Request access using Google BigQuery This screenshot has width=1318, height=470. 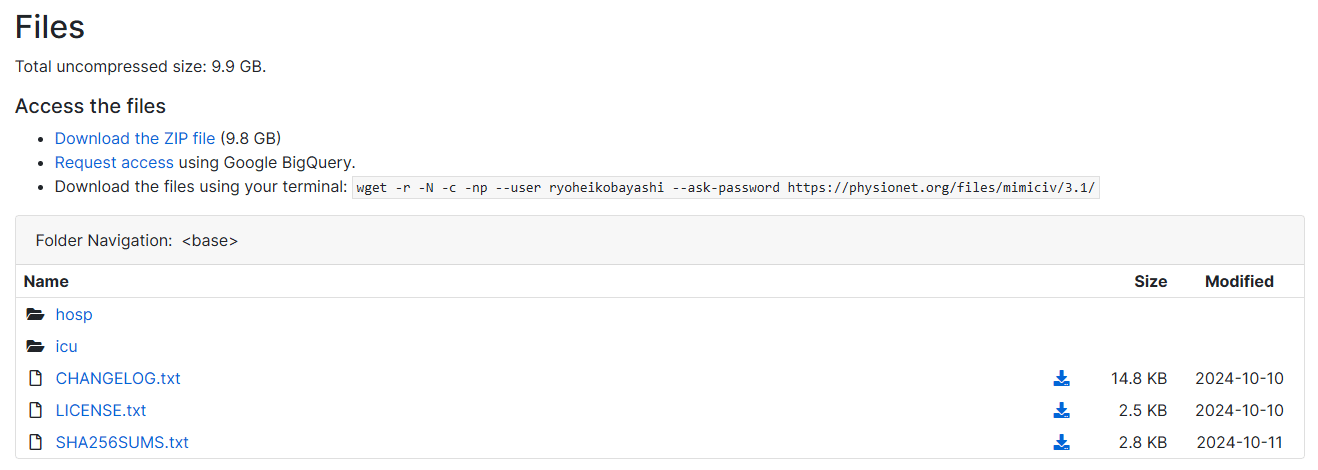pyautogui.click(x=114, y=162)
